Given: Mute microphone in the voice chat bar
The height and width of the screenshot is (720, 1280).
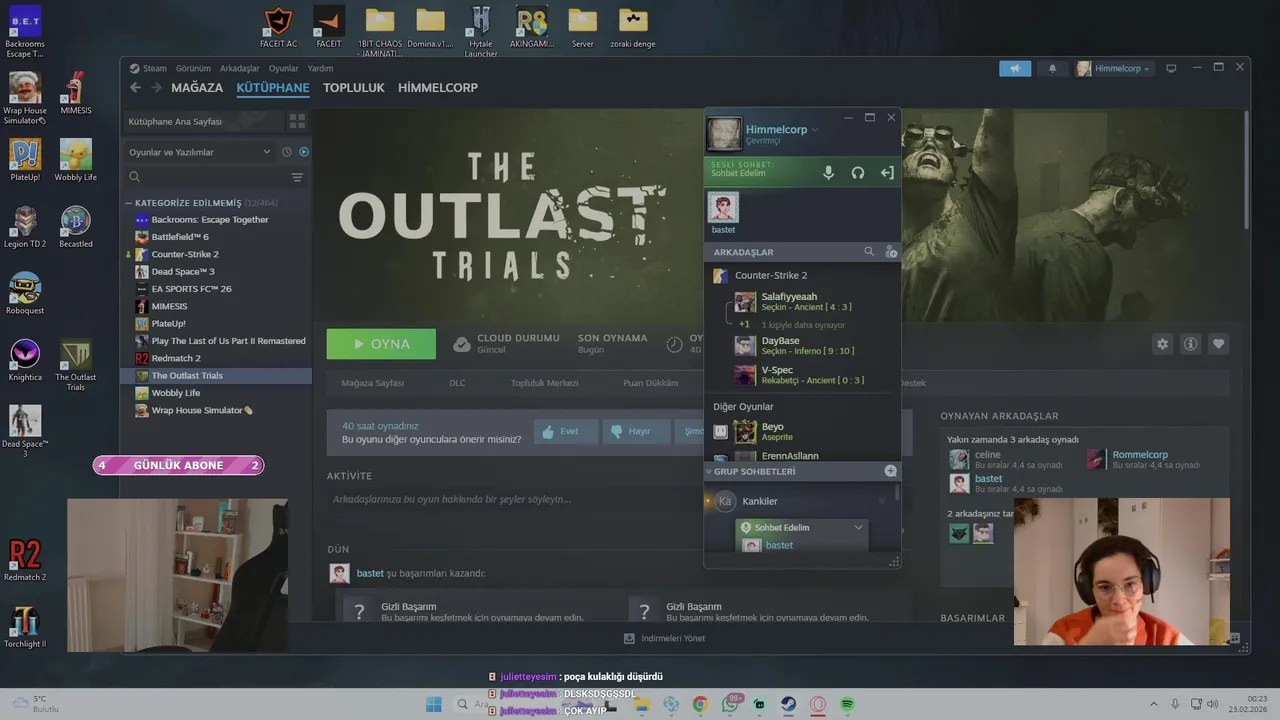Looking at the screenshot, I should coord(828,172).
